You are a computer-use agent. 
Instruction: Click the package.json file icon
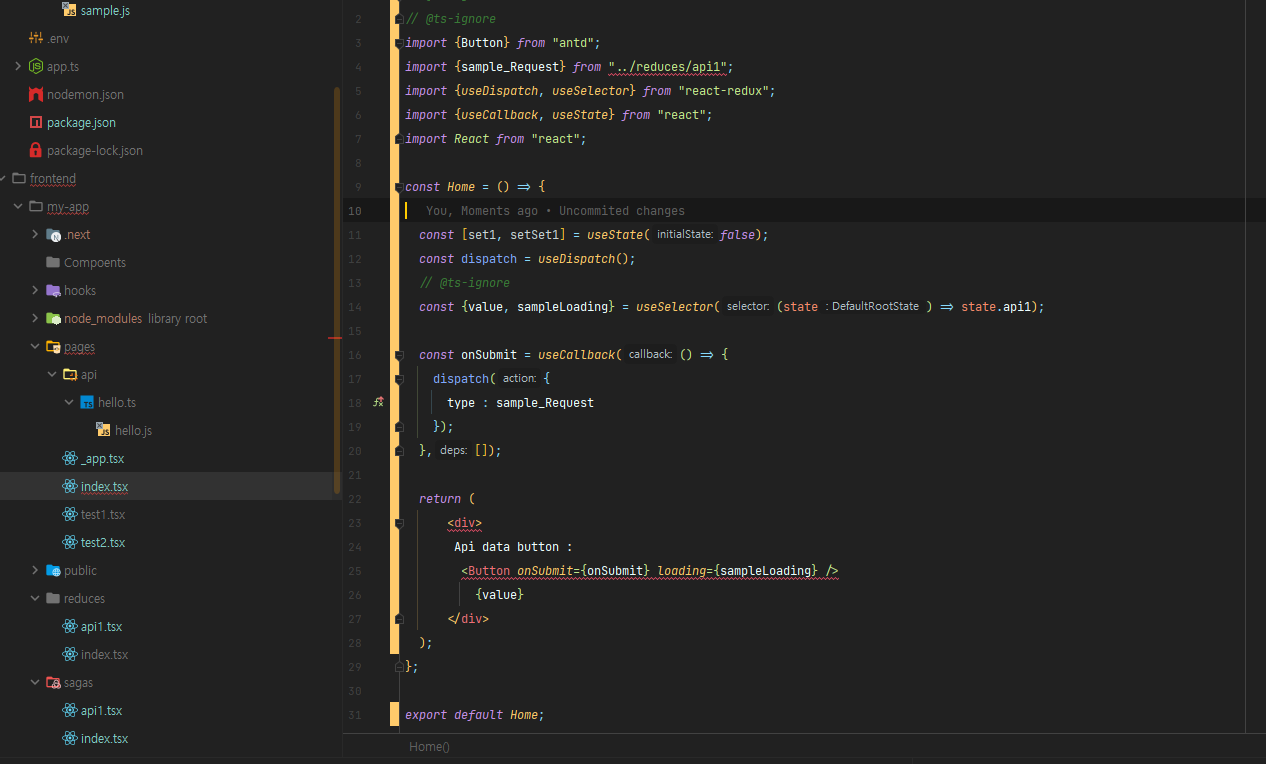pyautogui.click(x=36, y=122)
